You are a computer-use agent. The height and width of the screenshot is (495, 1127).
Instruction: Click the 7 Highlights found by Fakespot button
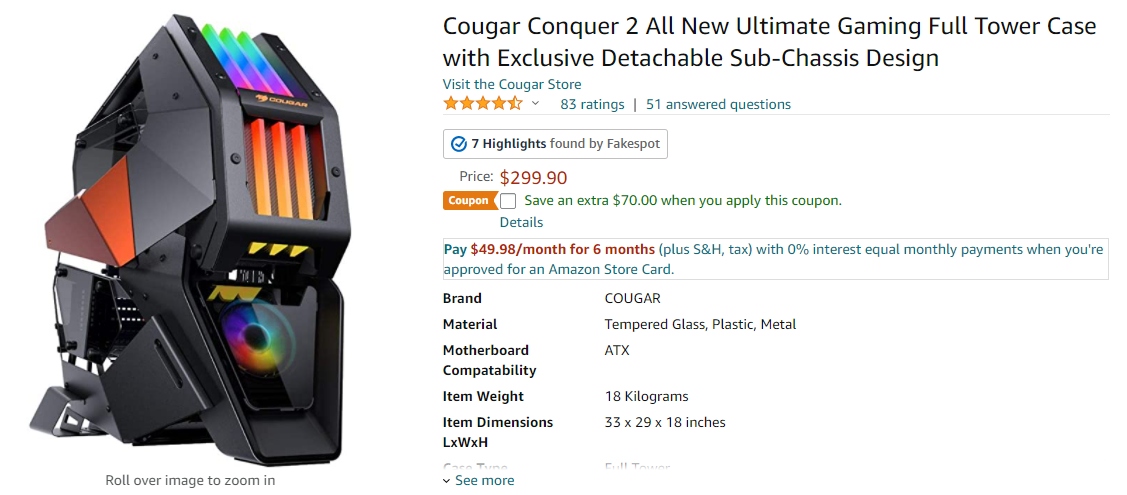[x=556, y=144]
